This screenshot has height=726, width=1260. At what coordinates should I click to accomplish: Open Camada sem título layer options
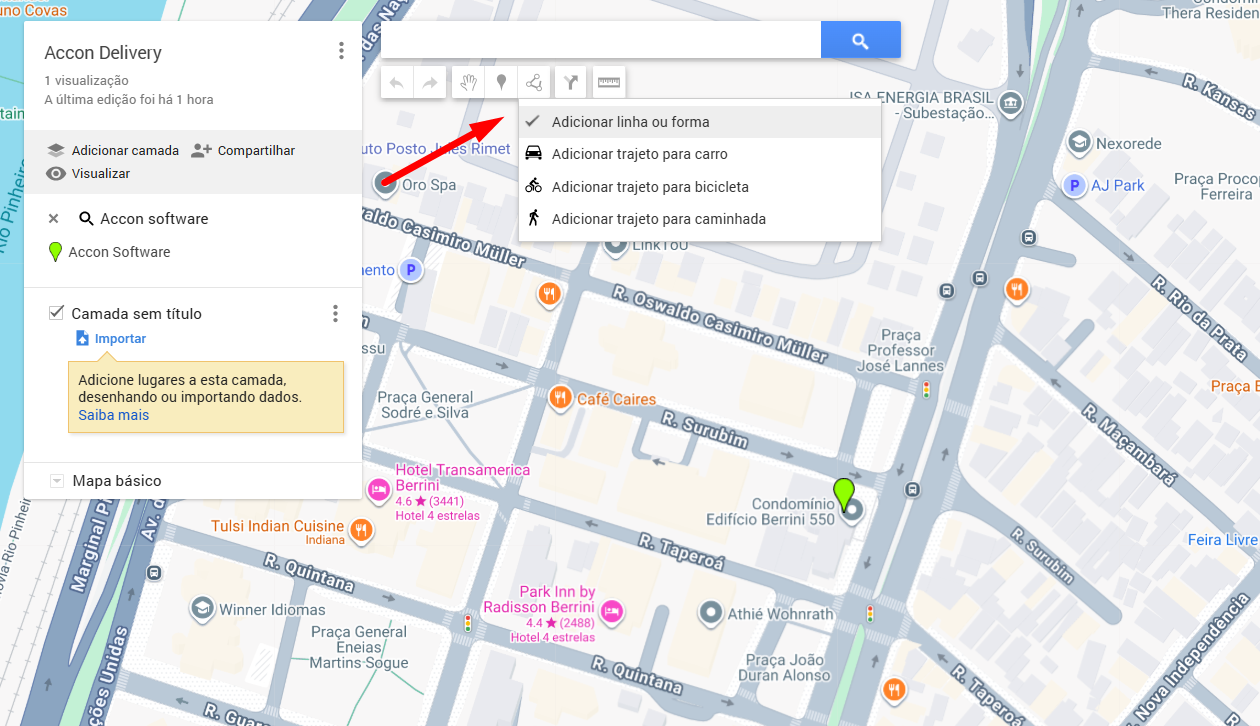(335, 314)
